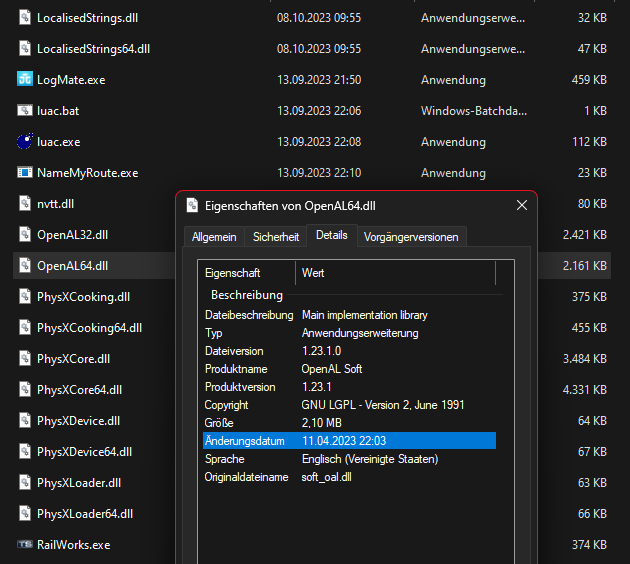Screen dimensions: 630x564
Task: Select the Dateibeschreibung property row
Action: 350,315
